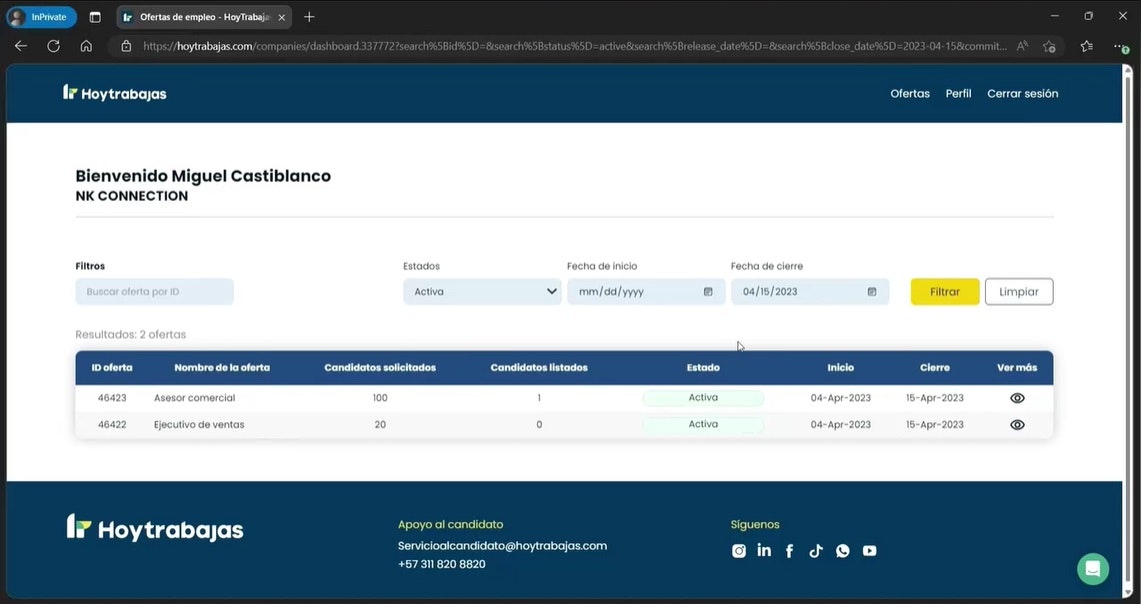View details of Asesor comercial offer

point(1017,398)
